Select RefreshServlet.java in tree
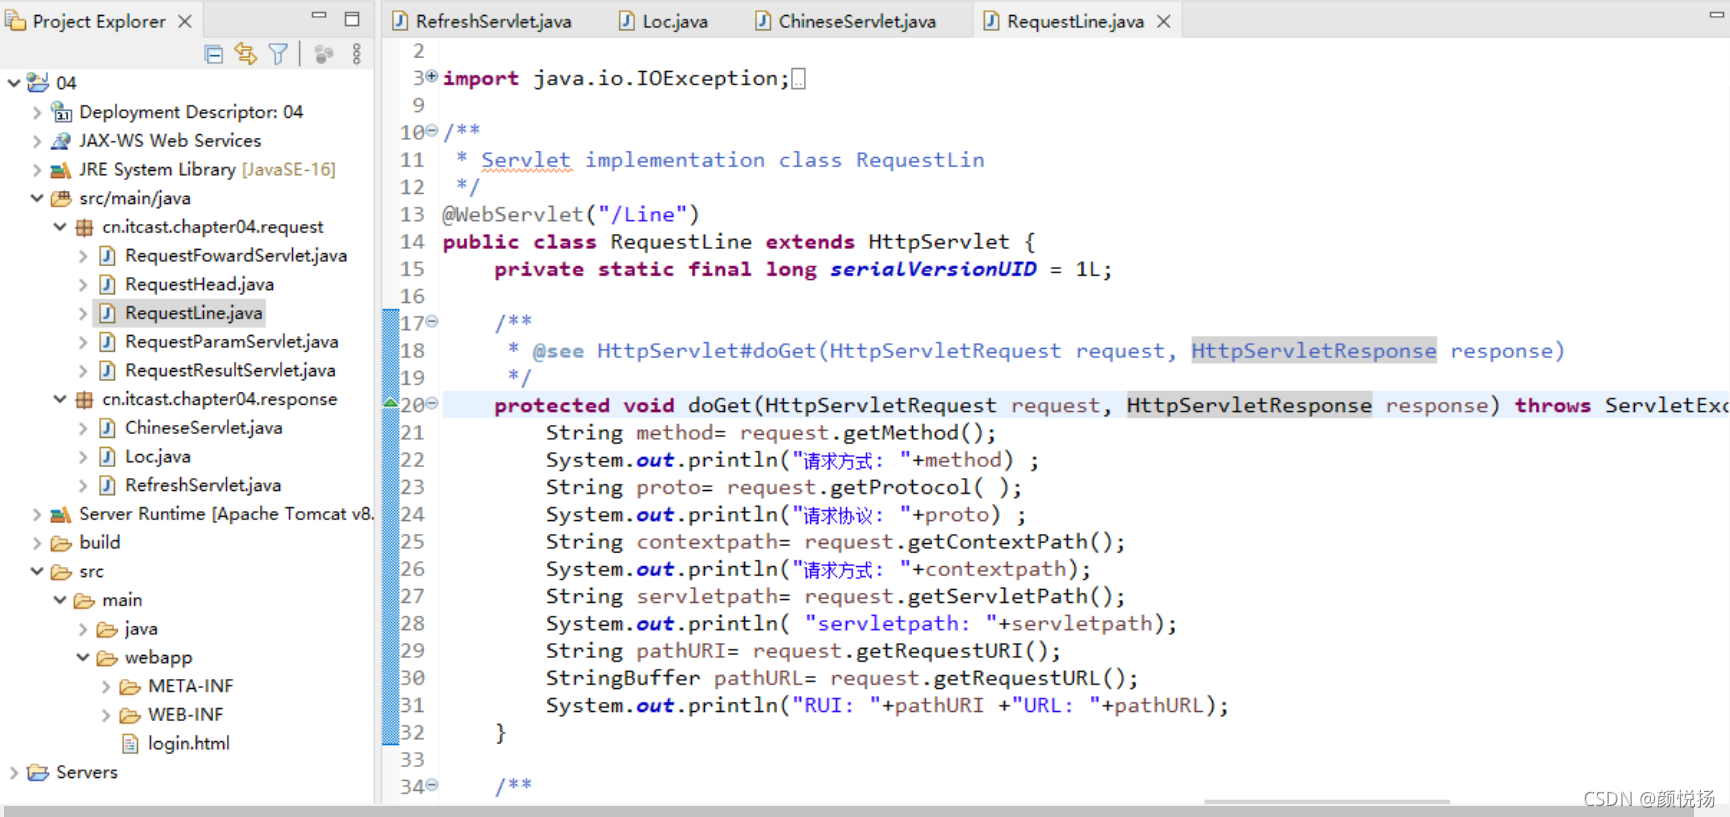Screen dimensions: 1730x817 tap(203, 485)
